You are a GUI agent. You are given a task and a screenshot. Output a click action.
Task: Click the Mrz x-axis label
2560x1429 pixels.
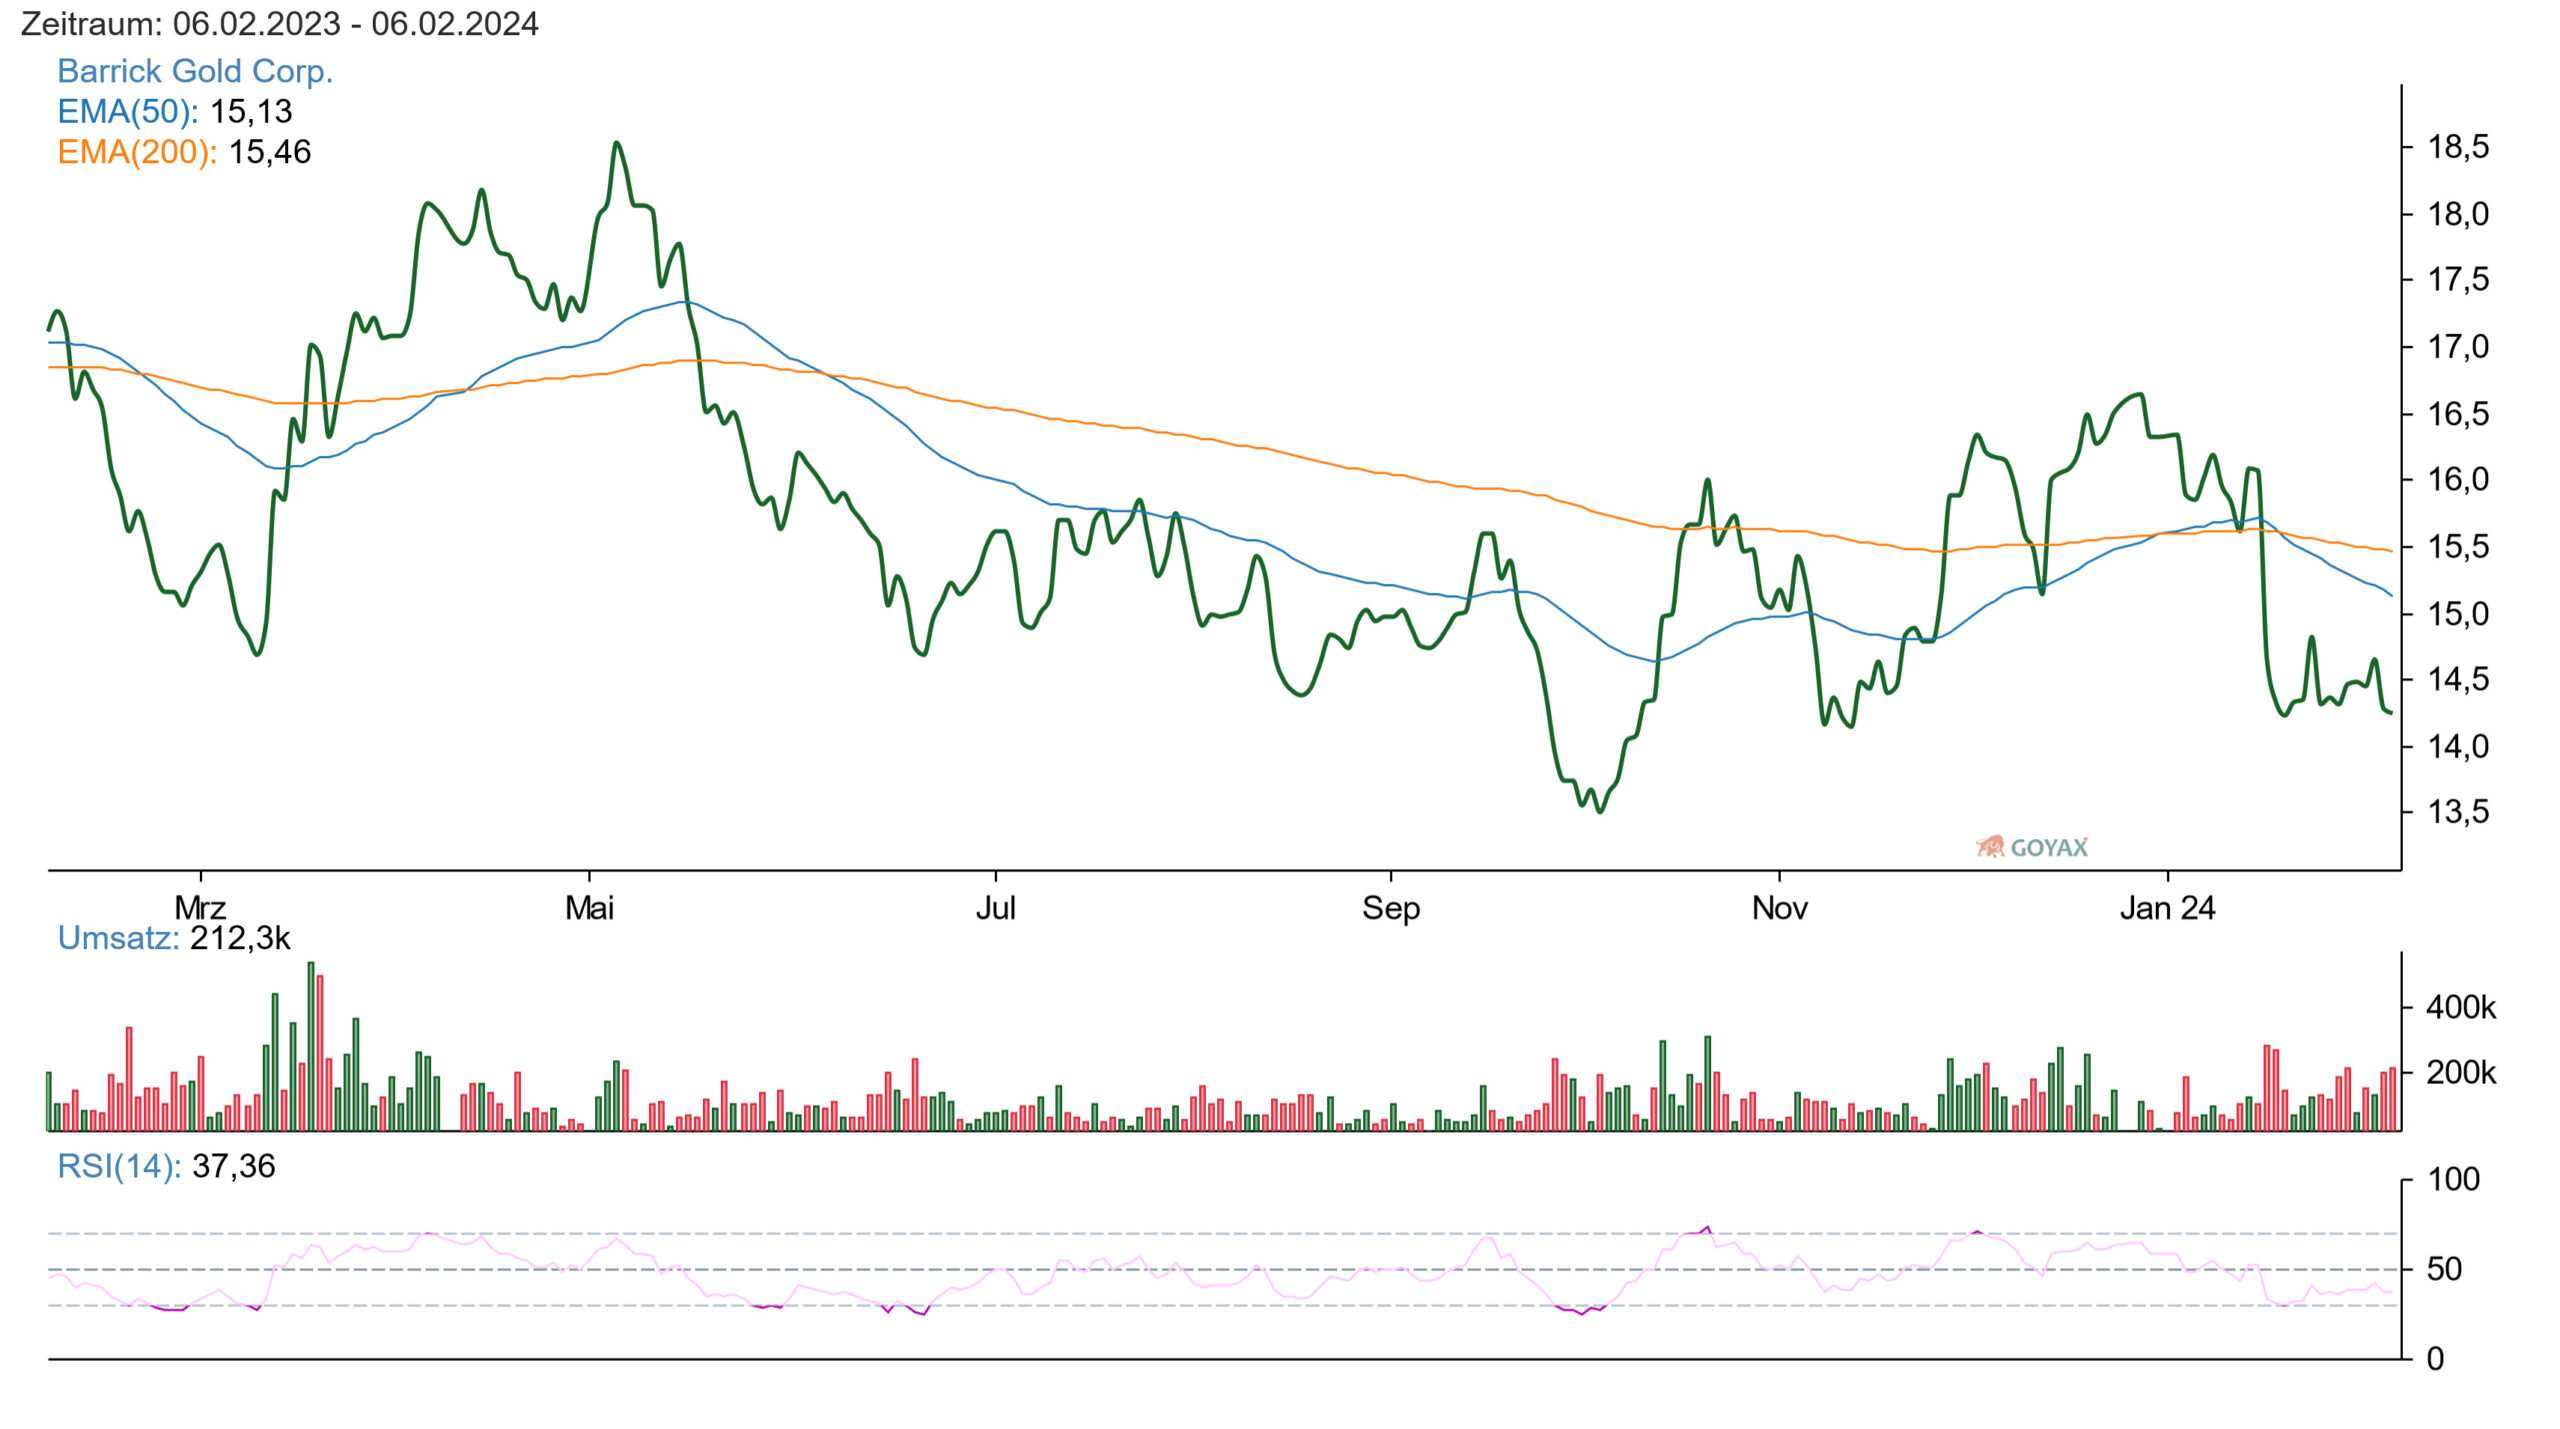tap(200, 908)
